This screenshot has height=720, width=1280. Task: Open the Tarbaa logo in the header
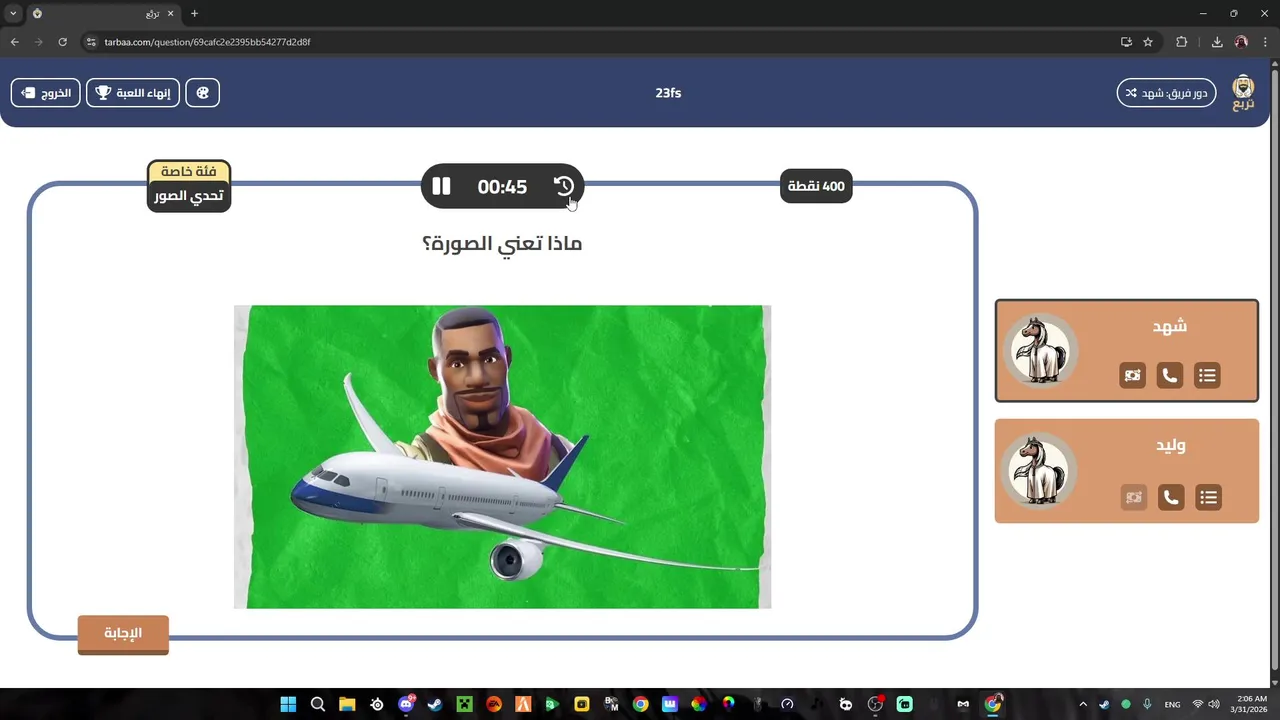(x=1243, y=93)
